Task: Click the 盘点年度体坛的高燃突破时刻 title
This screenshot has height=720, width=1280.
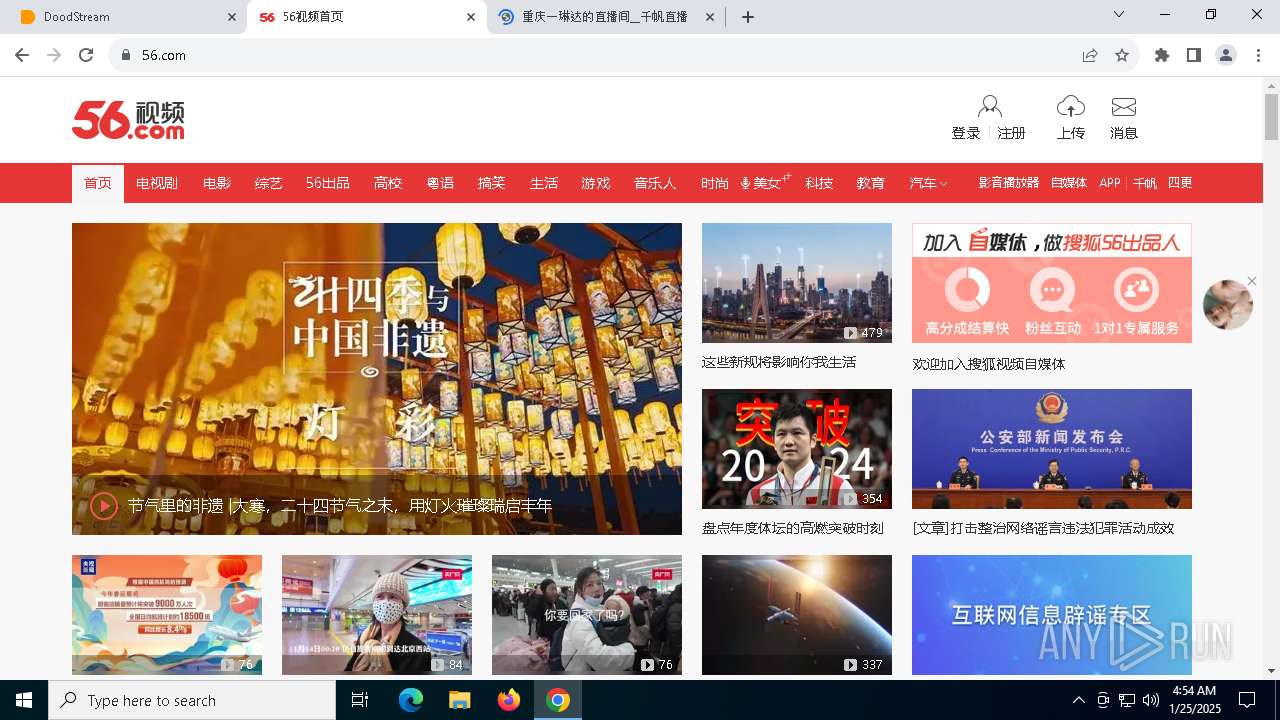Action: (793, 528)
